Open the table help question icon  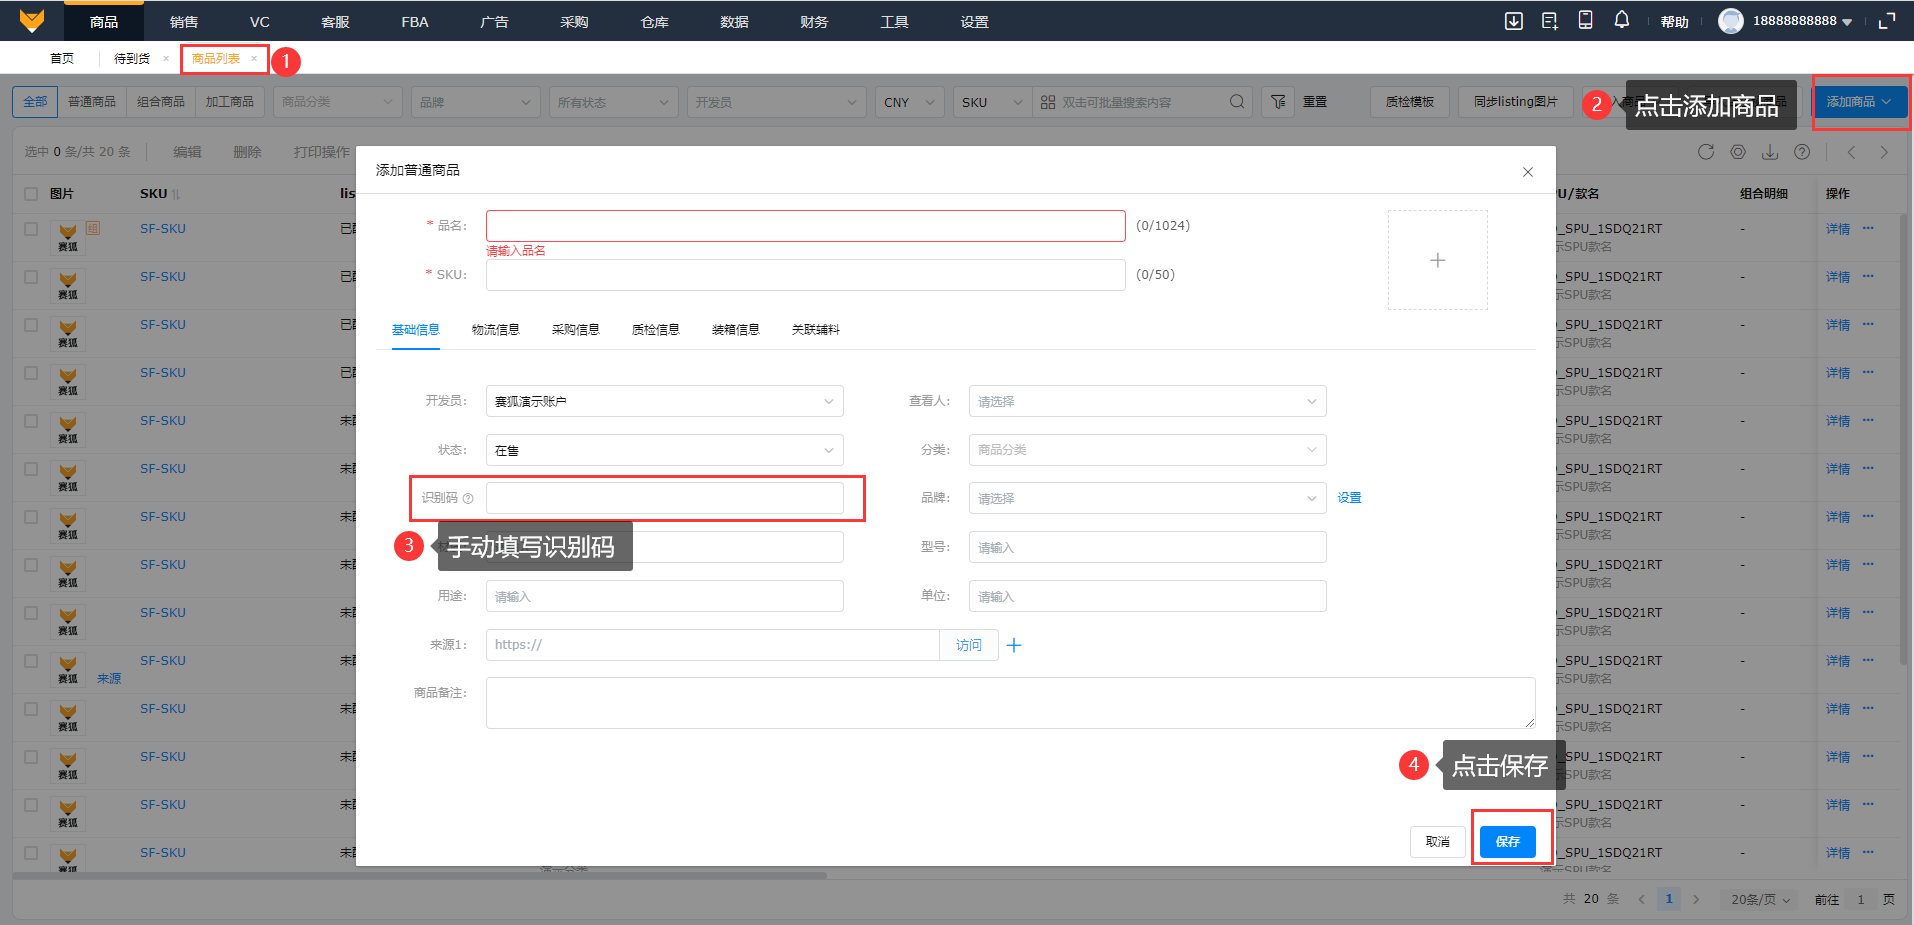click(1802, 152)
